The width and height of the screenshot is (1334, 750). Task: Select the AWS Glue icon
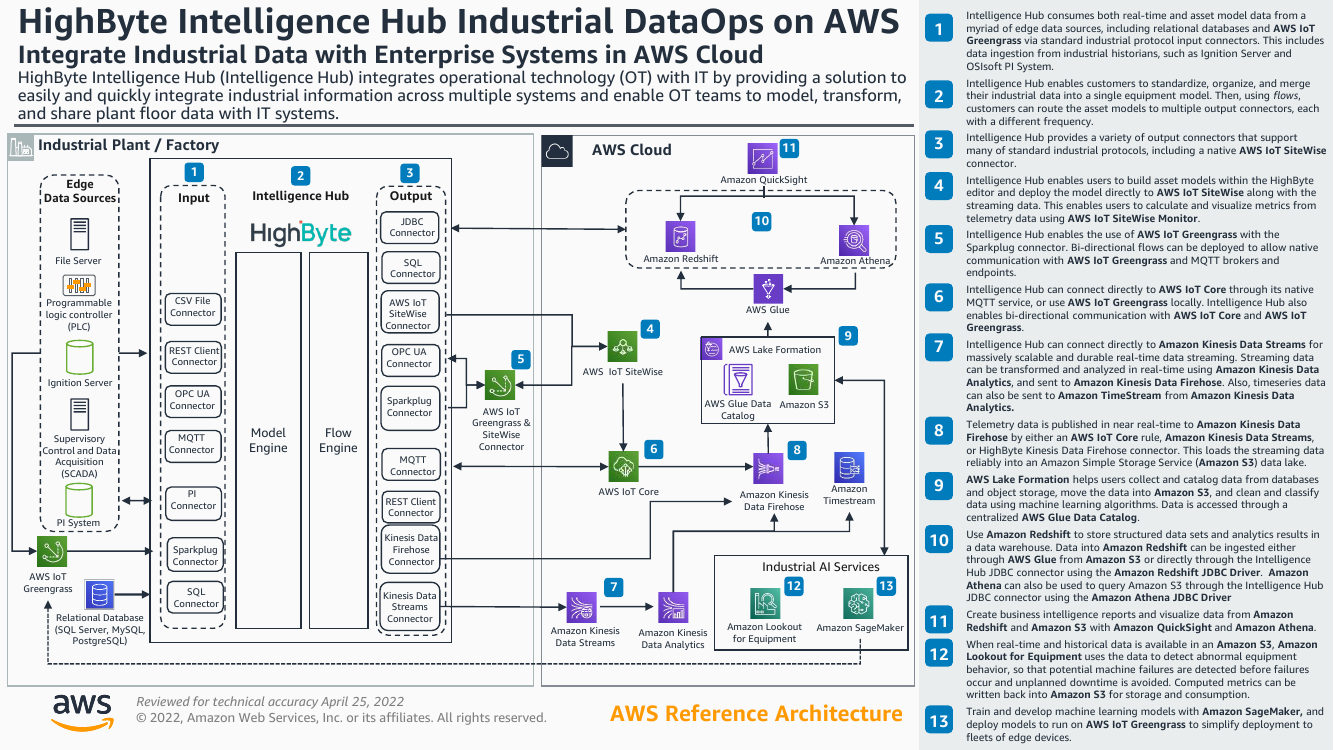pos(768,289)
